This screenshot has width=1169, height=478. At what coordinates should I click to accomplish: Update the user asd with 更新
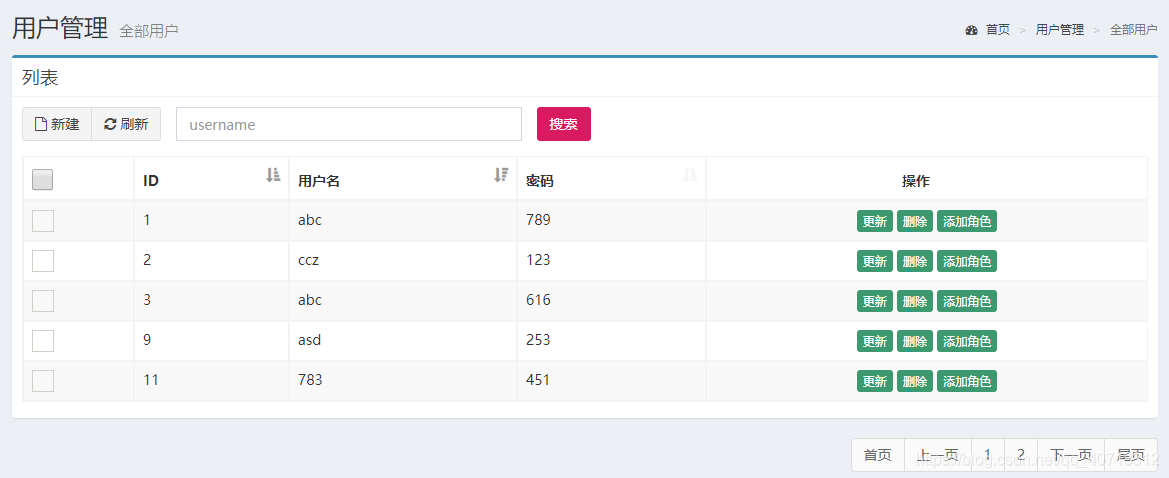pyautogui.click(x=875, y=342)
